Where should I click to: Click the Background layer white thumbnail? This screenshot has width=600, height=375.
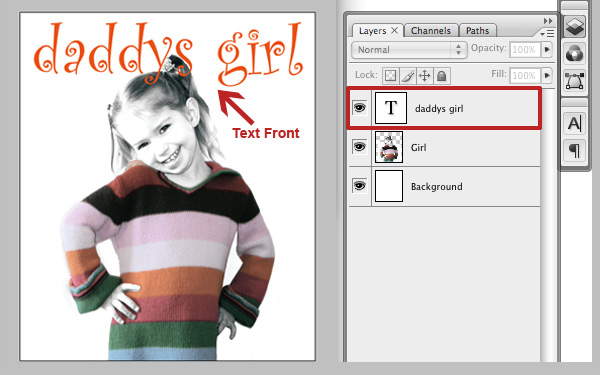(389, 186)
